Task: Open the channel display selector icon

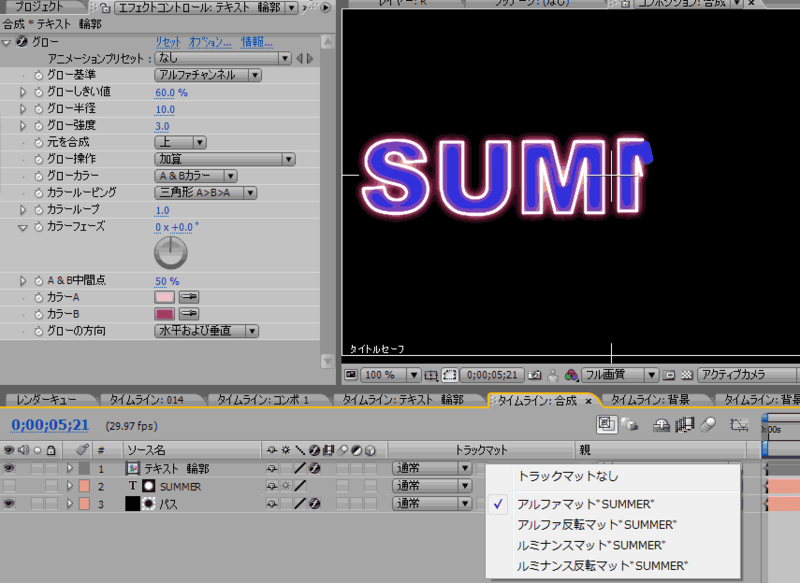Action: (x=569, y=374)
